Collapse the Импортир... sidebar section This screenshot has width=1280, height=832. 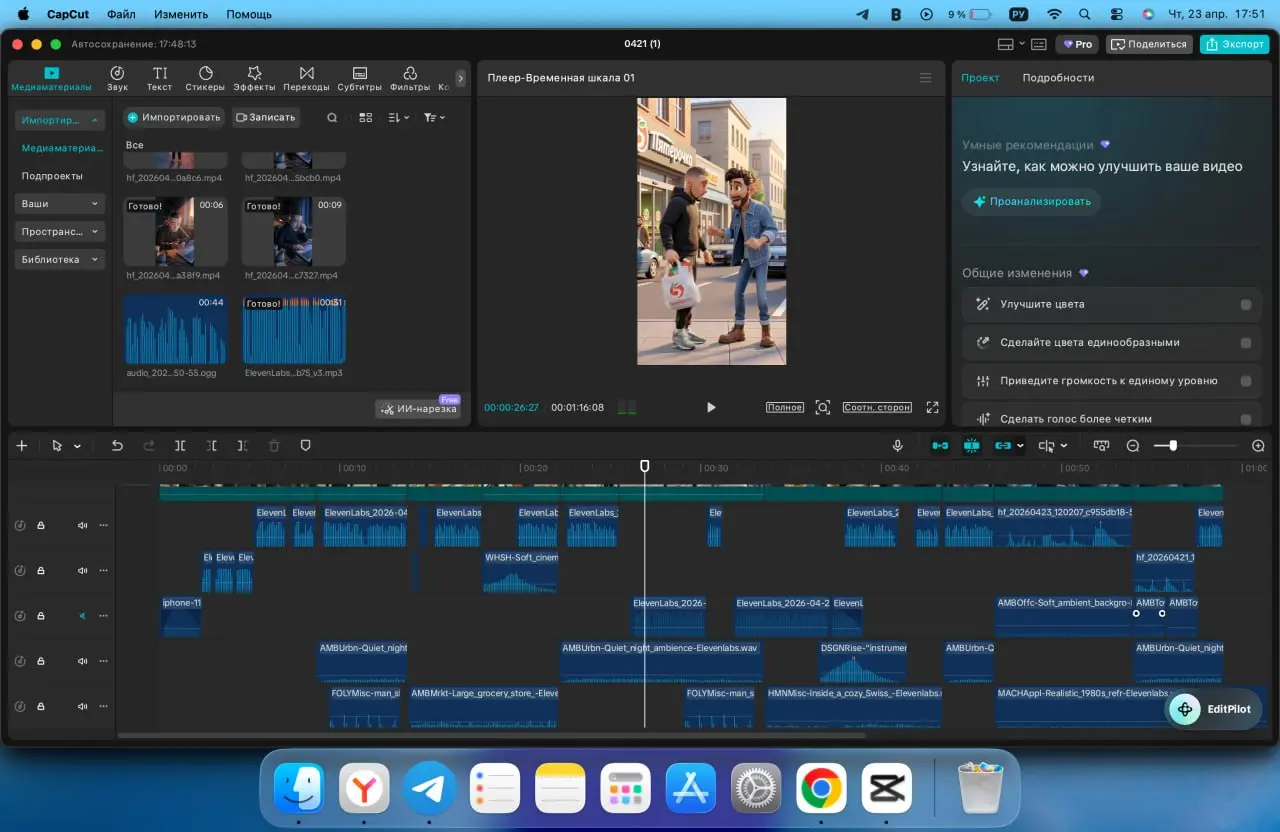click(x=60, y=120)
